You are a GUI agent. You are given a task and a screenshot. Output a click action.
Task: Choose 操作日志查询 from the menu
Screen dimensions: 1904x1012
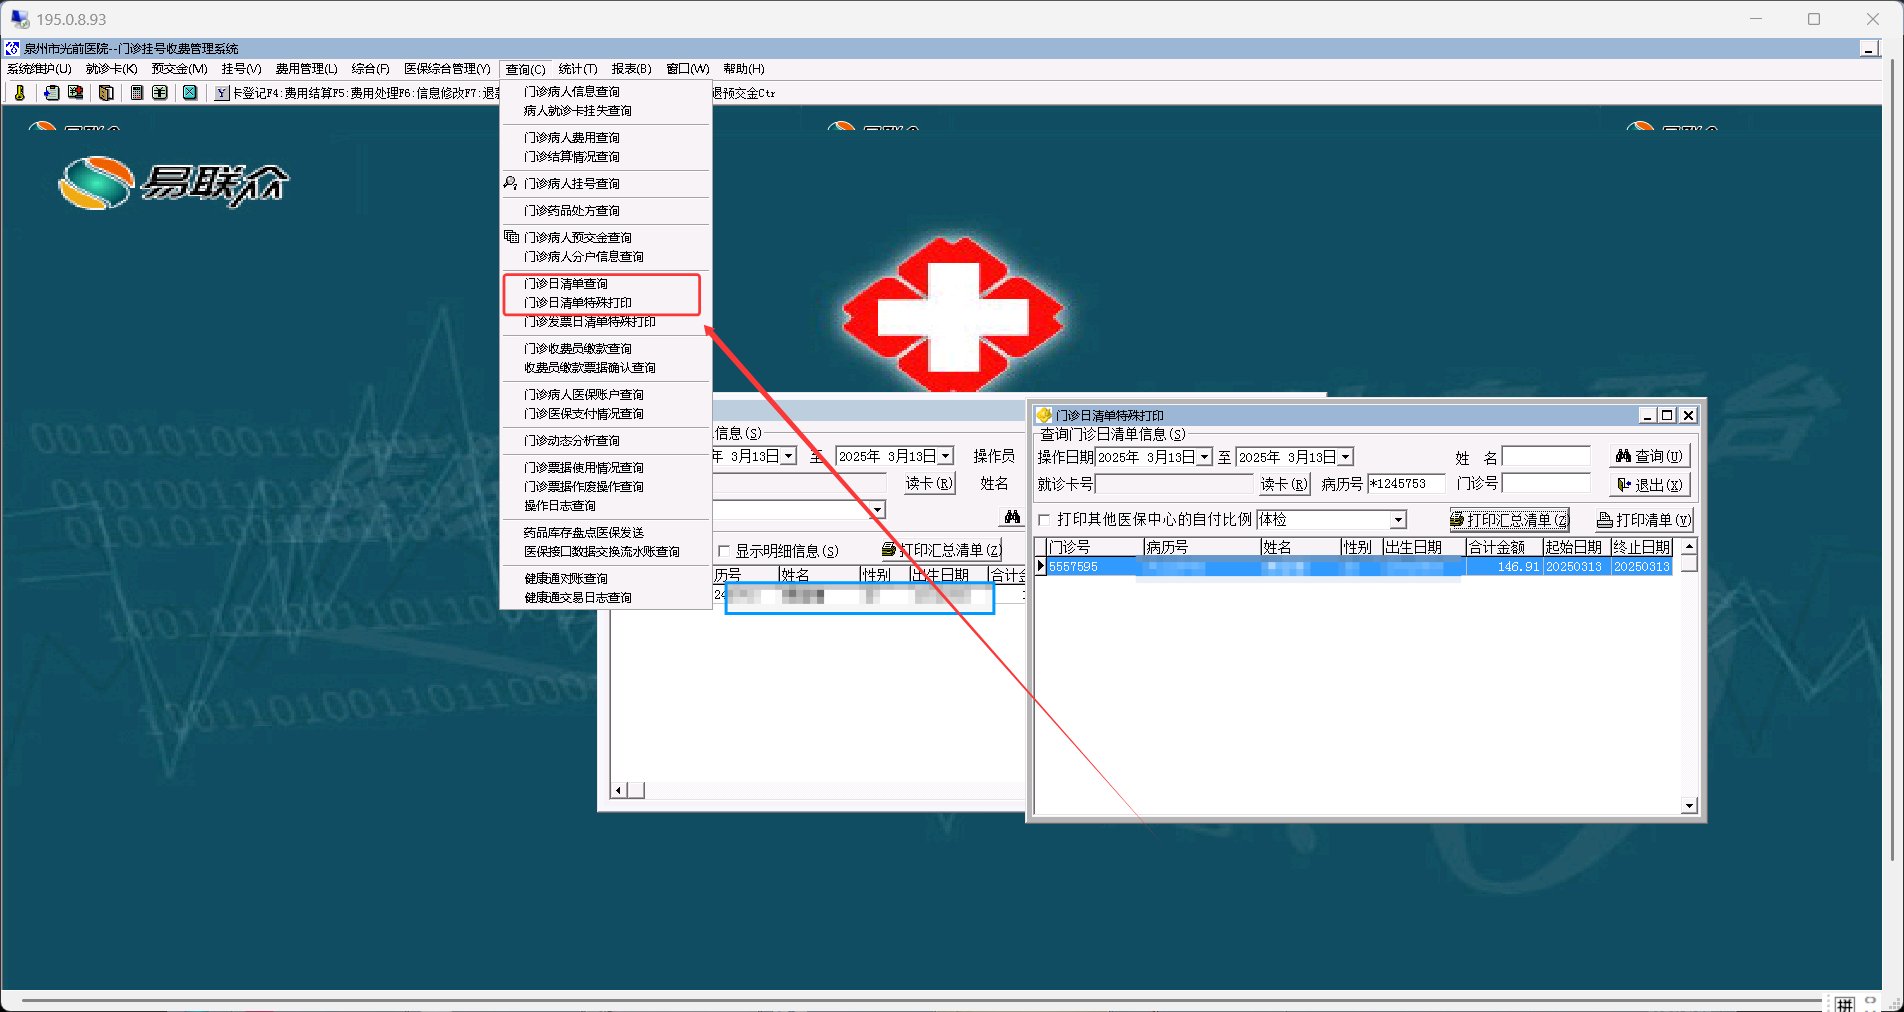(560, 506)
